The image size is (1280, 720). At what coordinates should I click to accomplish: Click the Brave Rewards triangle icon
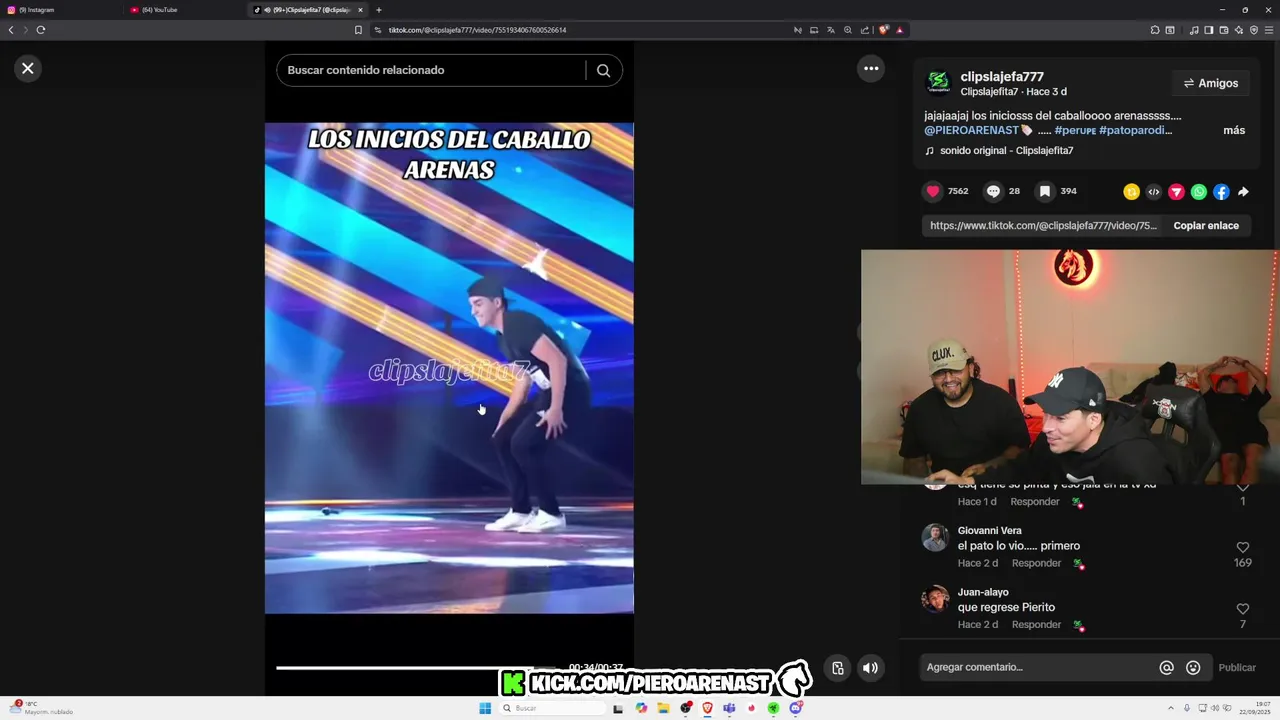pos(900,30)
